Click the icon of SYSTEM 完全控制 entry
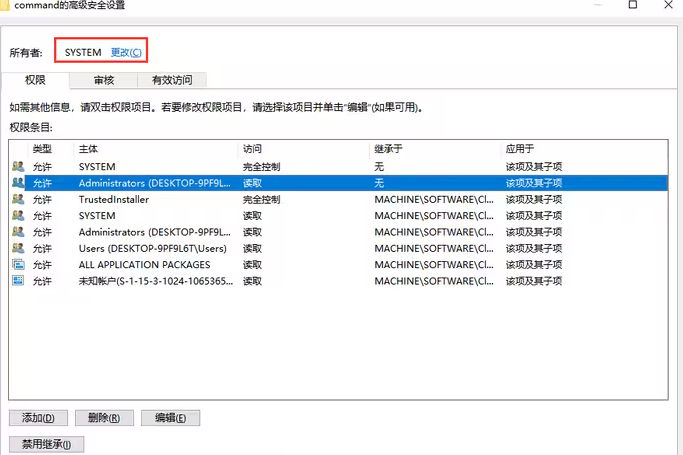 pyautogui.click(x=18, y=167)
